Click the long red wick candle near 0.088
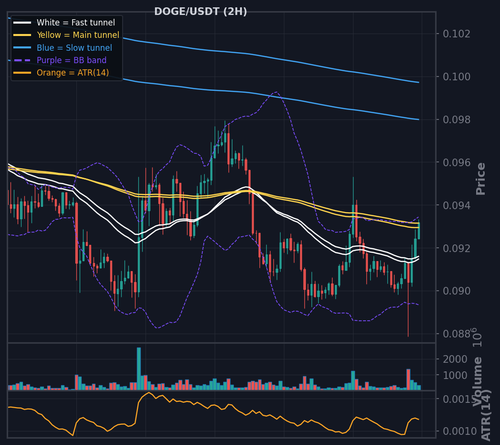500x445 pixels. [408, 299]
